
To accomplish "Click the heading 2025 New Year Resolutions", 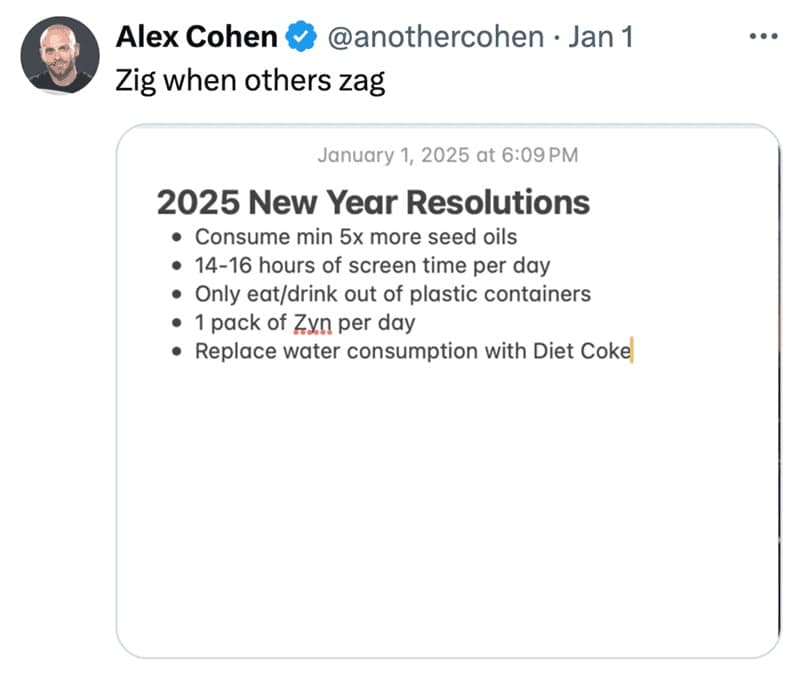I will pos(373,202).
